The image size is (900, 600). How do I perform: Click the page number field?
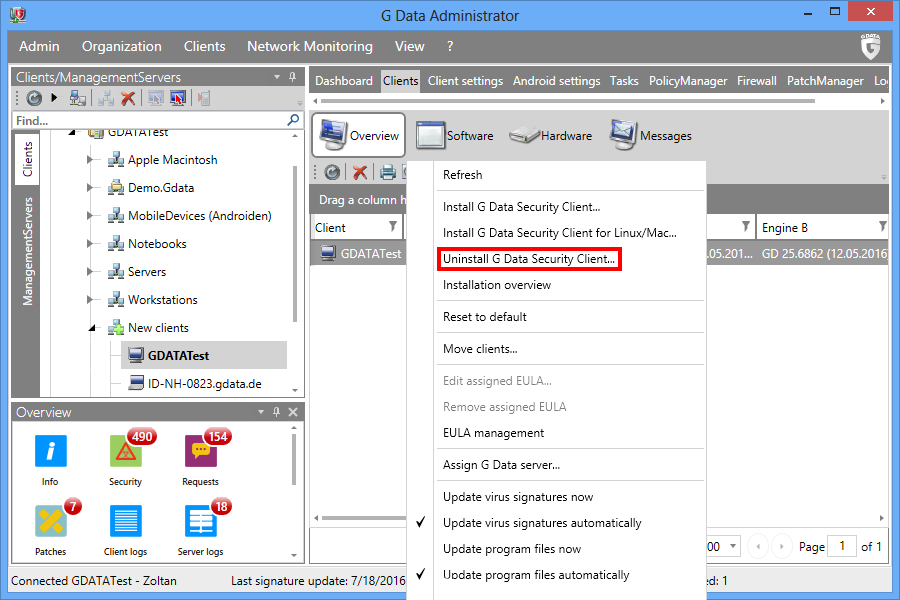point(842,546)
